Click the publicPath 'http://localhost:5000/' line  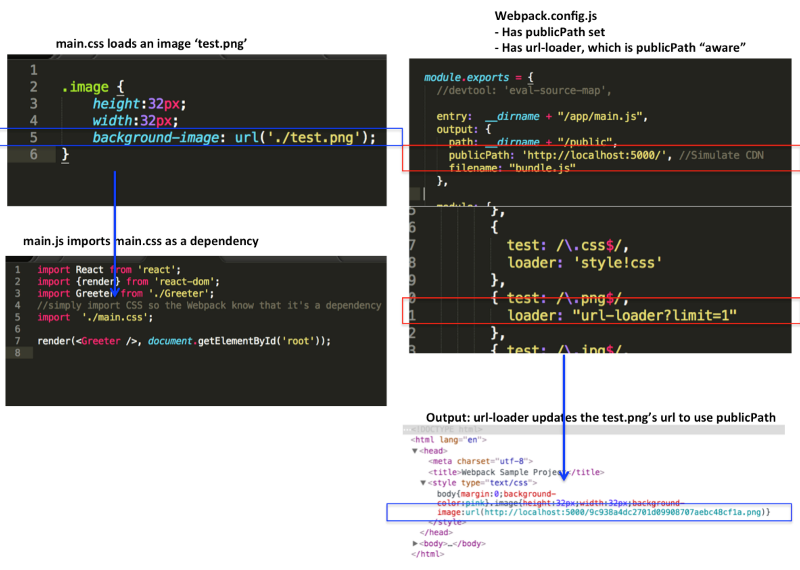click(x=561, y=155)
